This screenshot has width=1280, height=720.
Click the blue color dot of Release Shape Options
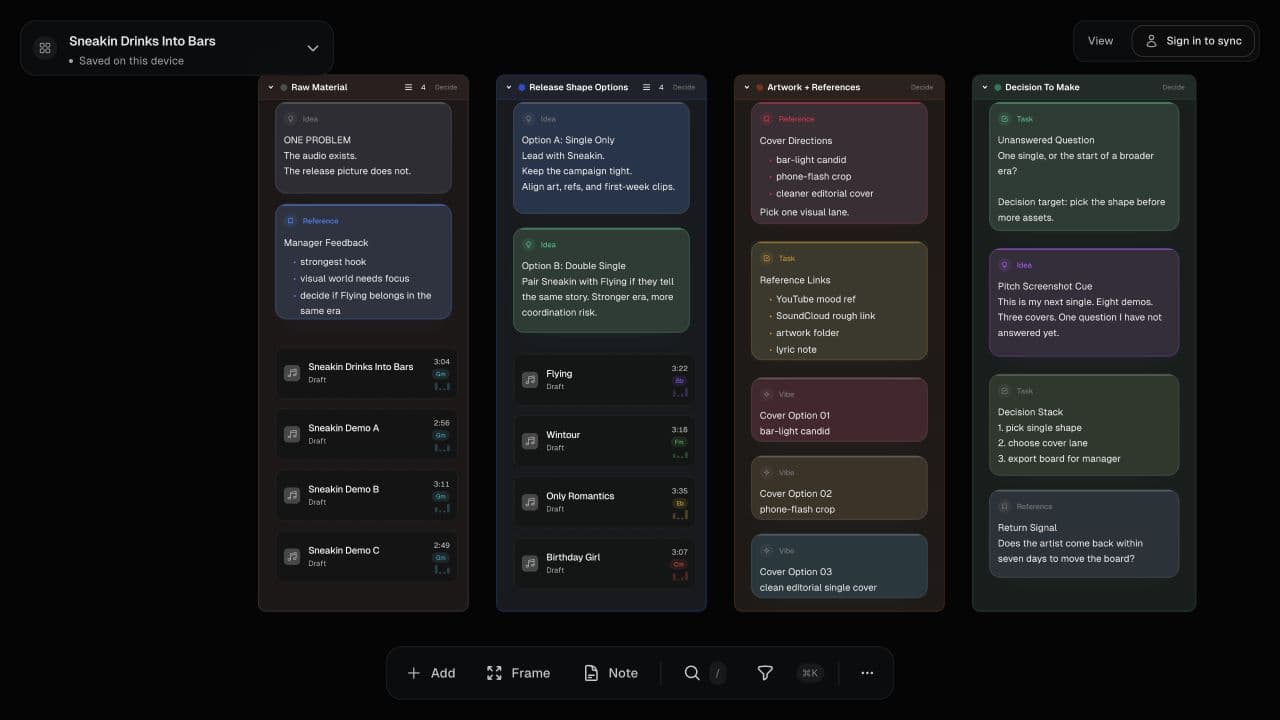pos(522,87)
